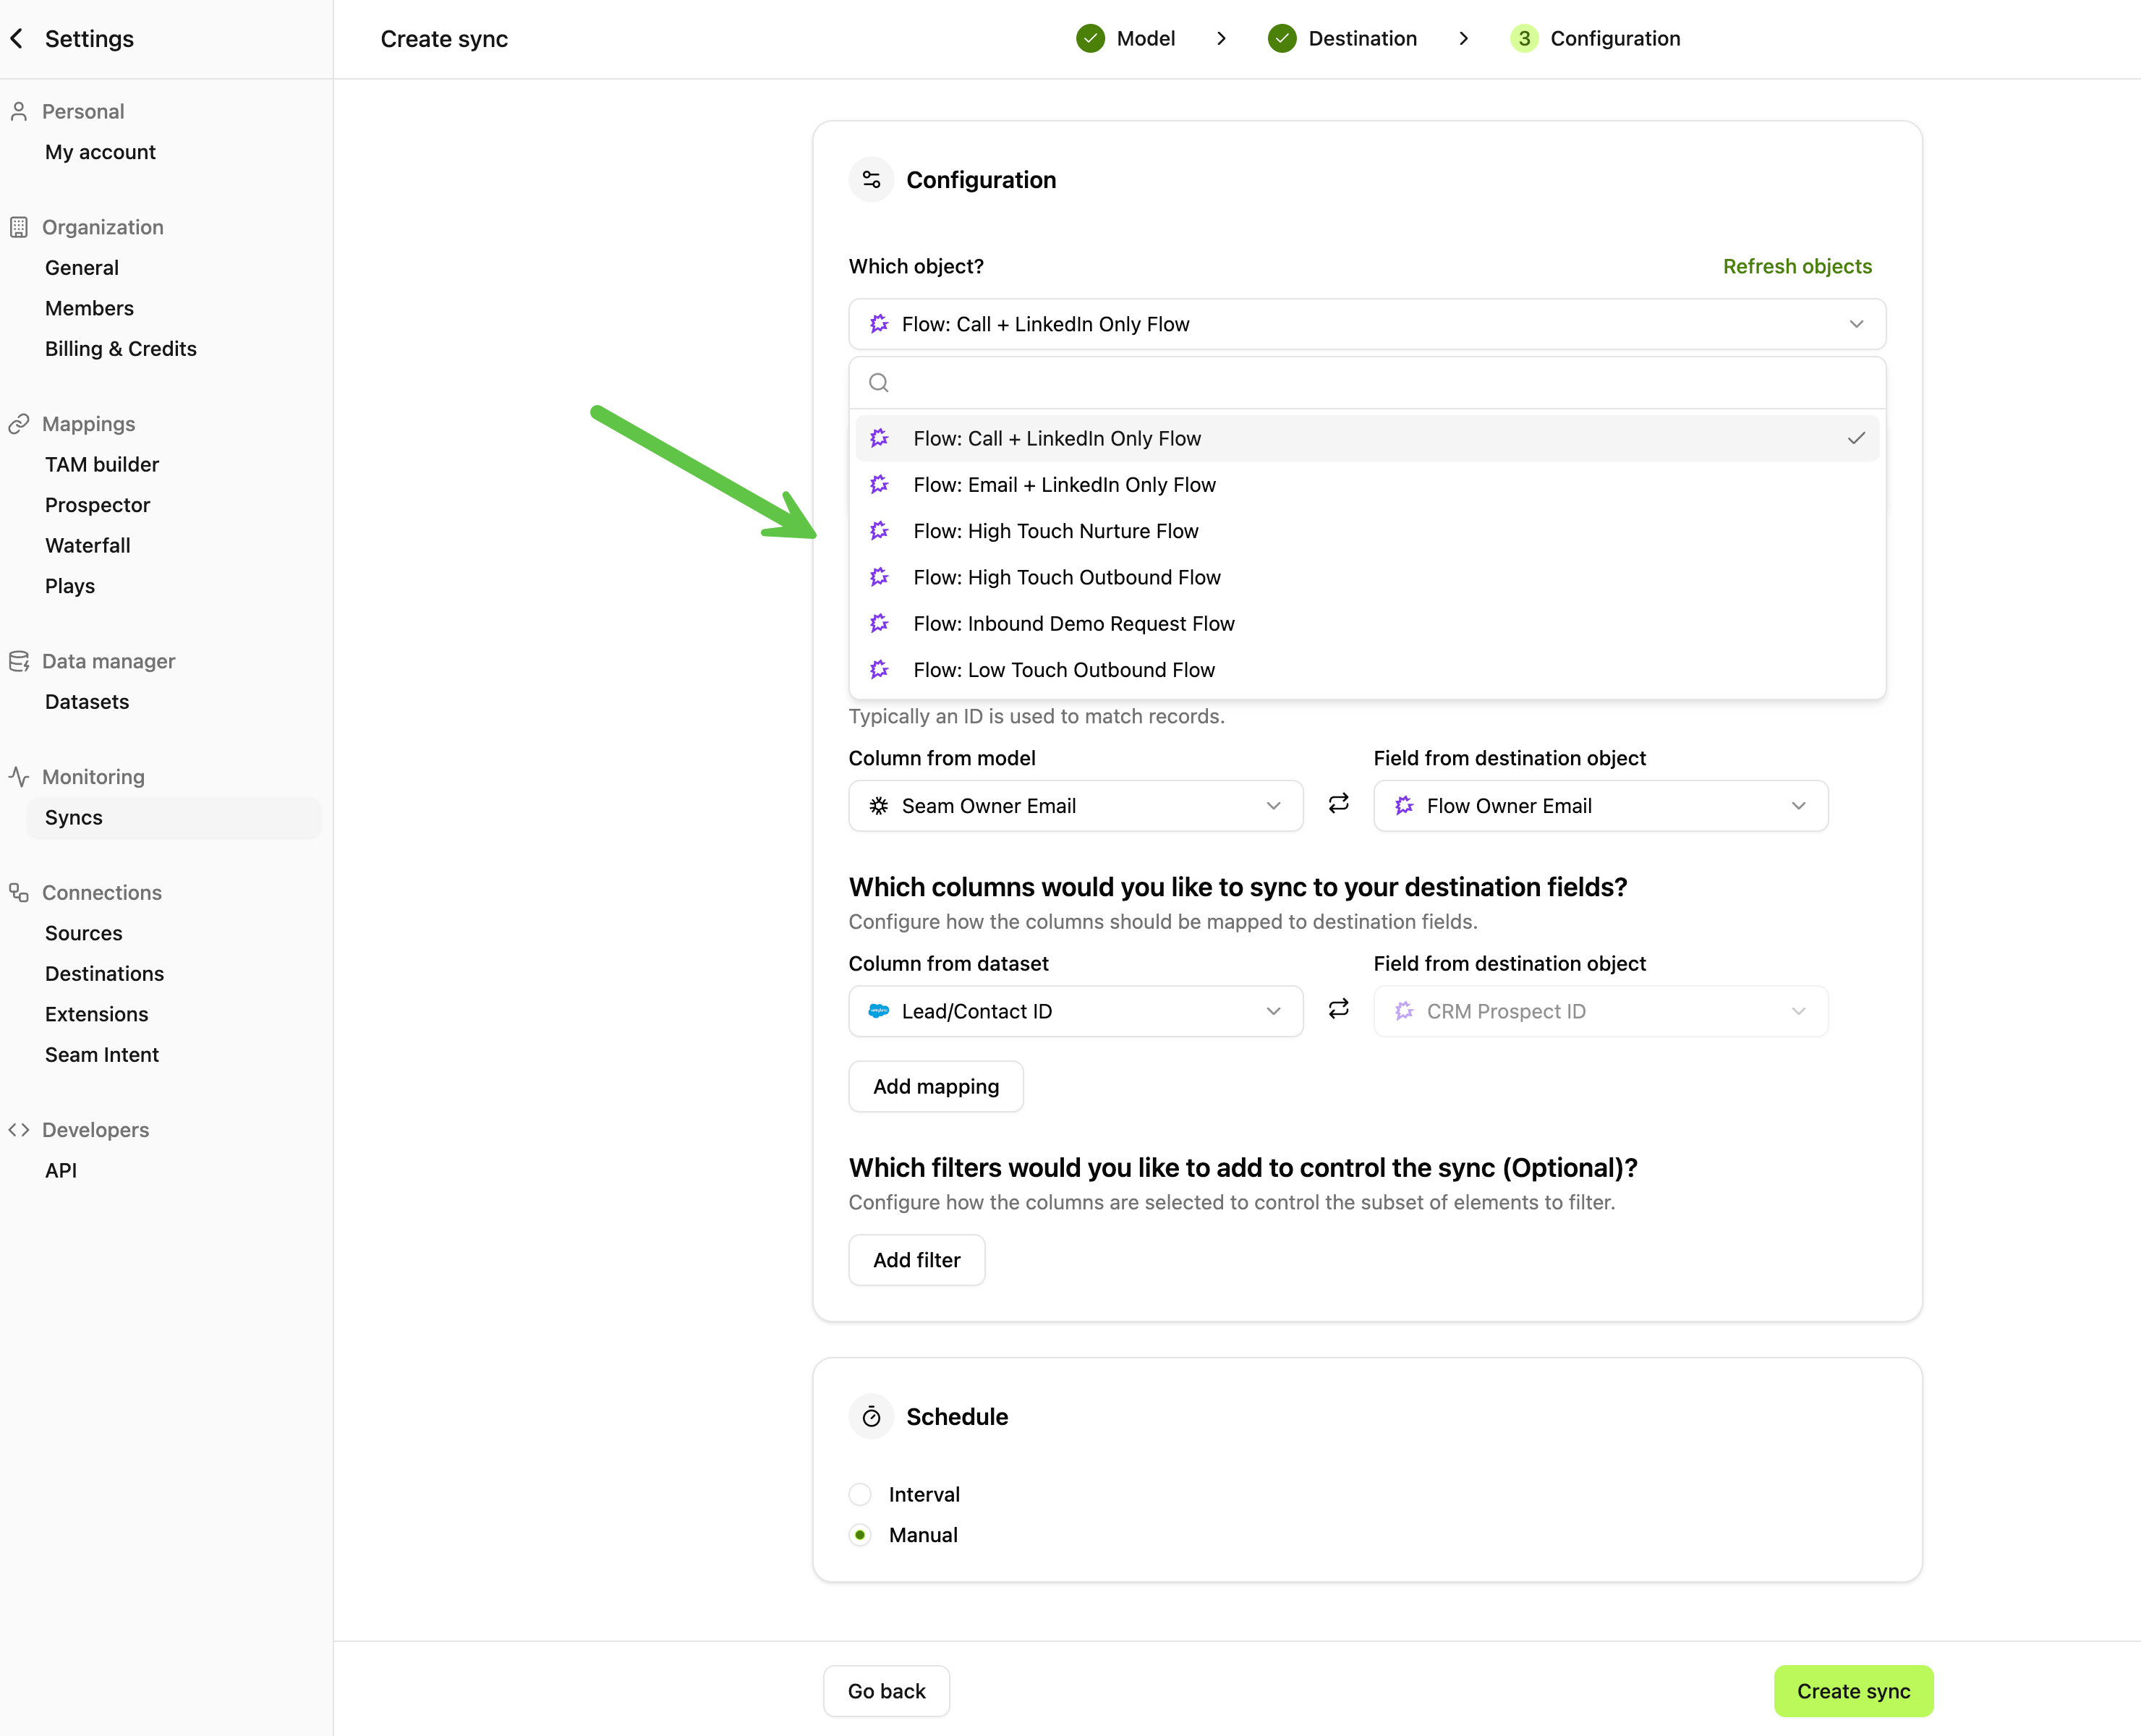This screenshot has height=1736, width=2141.
Task: Select the Manual schedule radio button
Action: click(x=860, y=1535)
